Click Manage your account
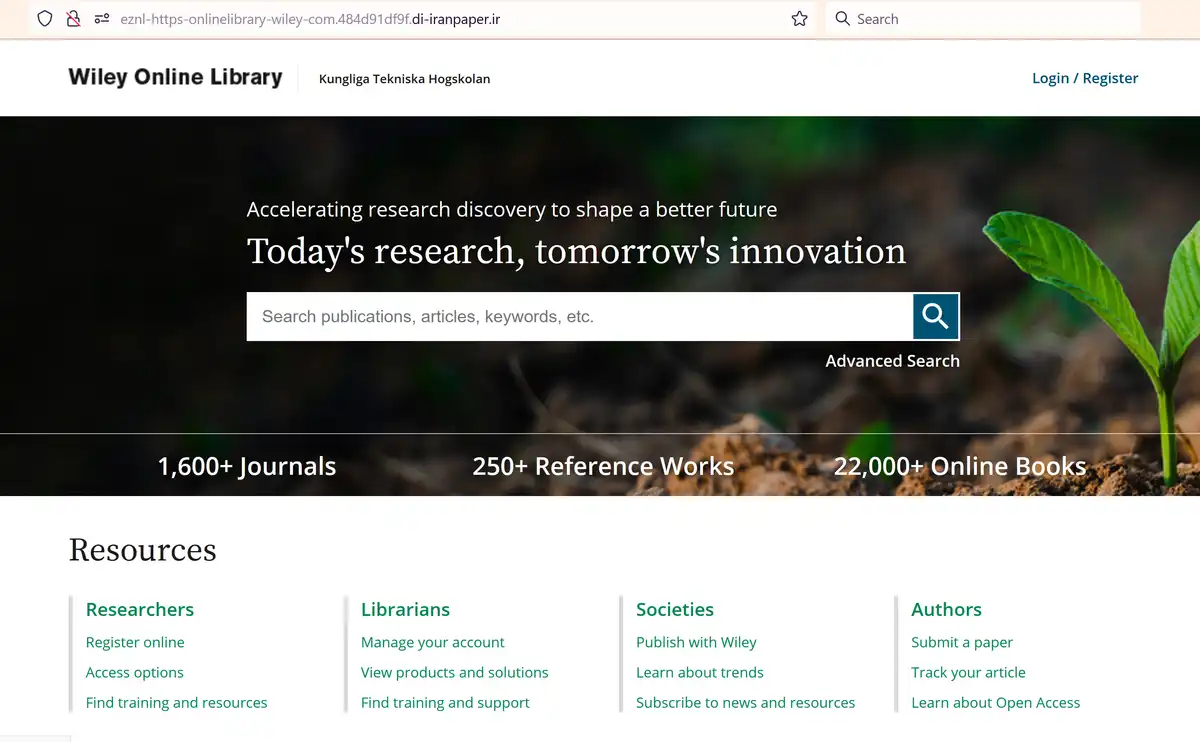Screen dimensions: 1200x742 click(433, 642)
